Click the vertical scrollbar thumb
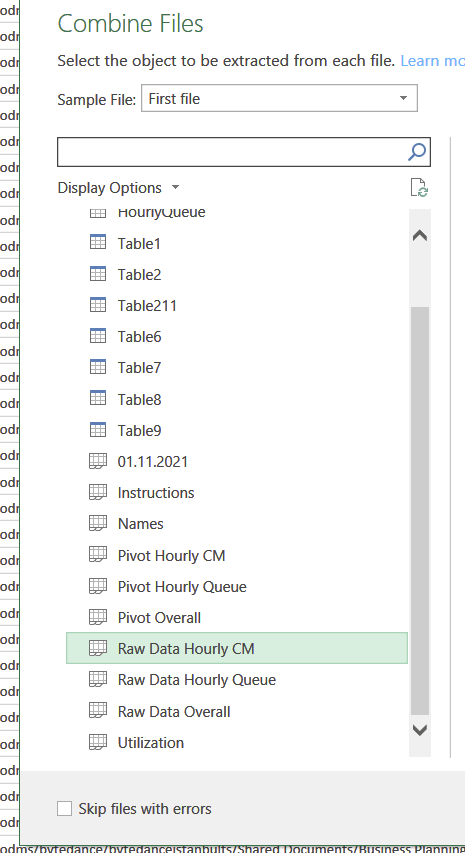465x853 pixels. tap(419, 510)
